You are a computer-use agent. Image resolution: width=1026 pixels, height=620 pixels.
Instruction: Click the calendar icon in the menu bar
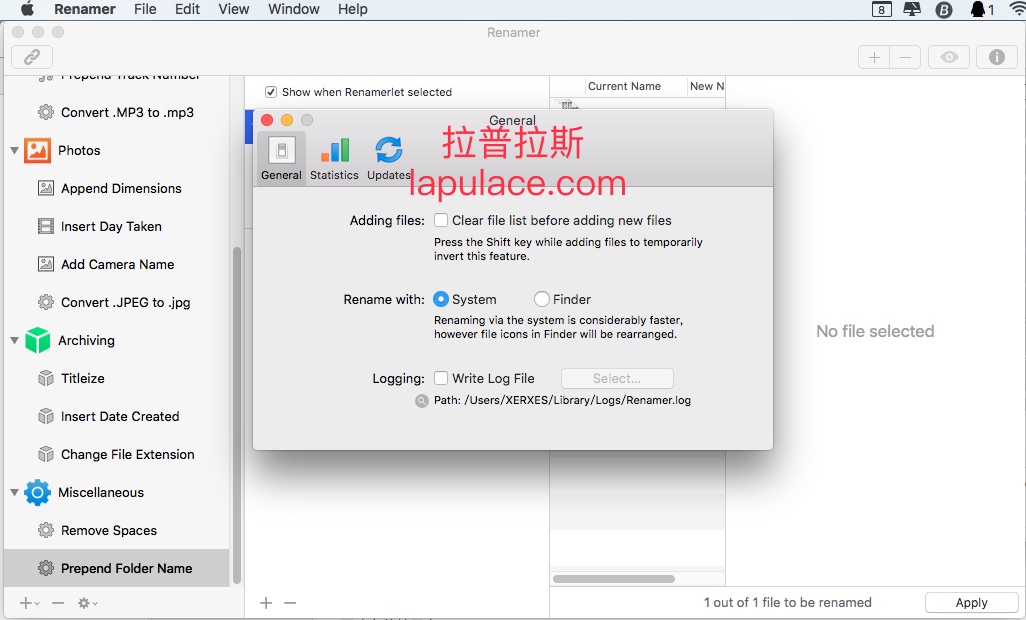pyautogui.click(x=881, y=9)
